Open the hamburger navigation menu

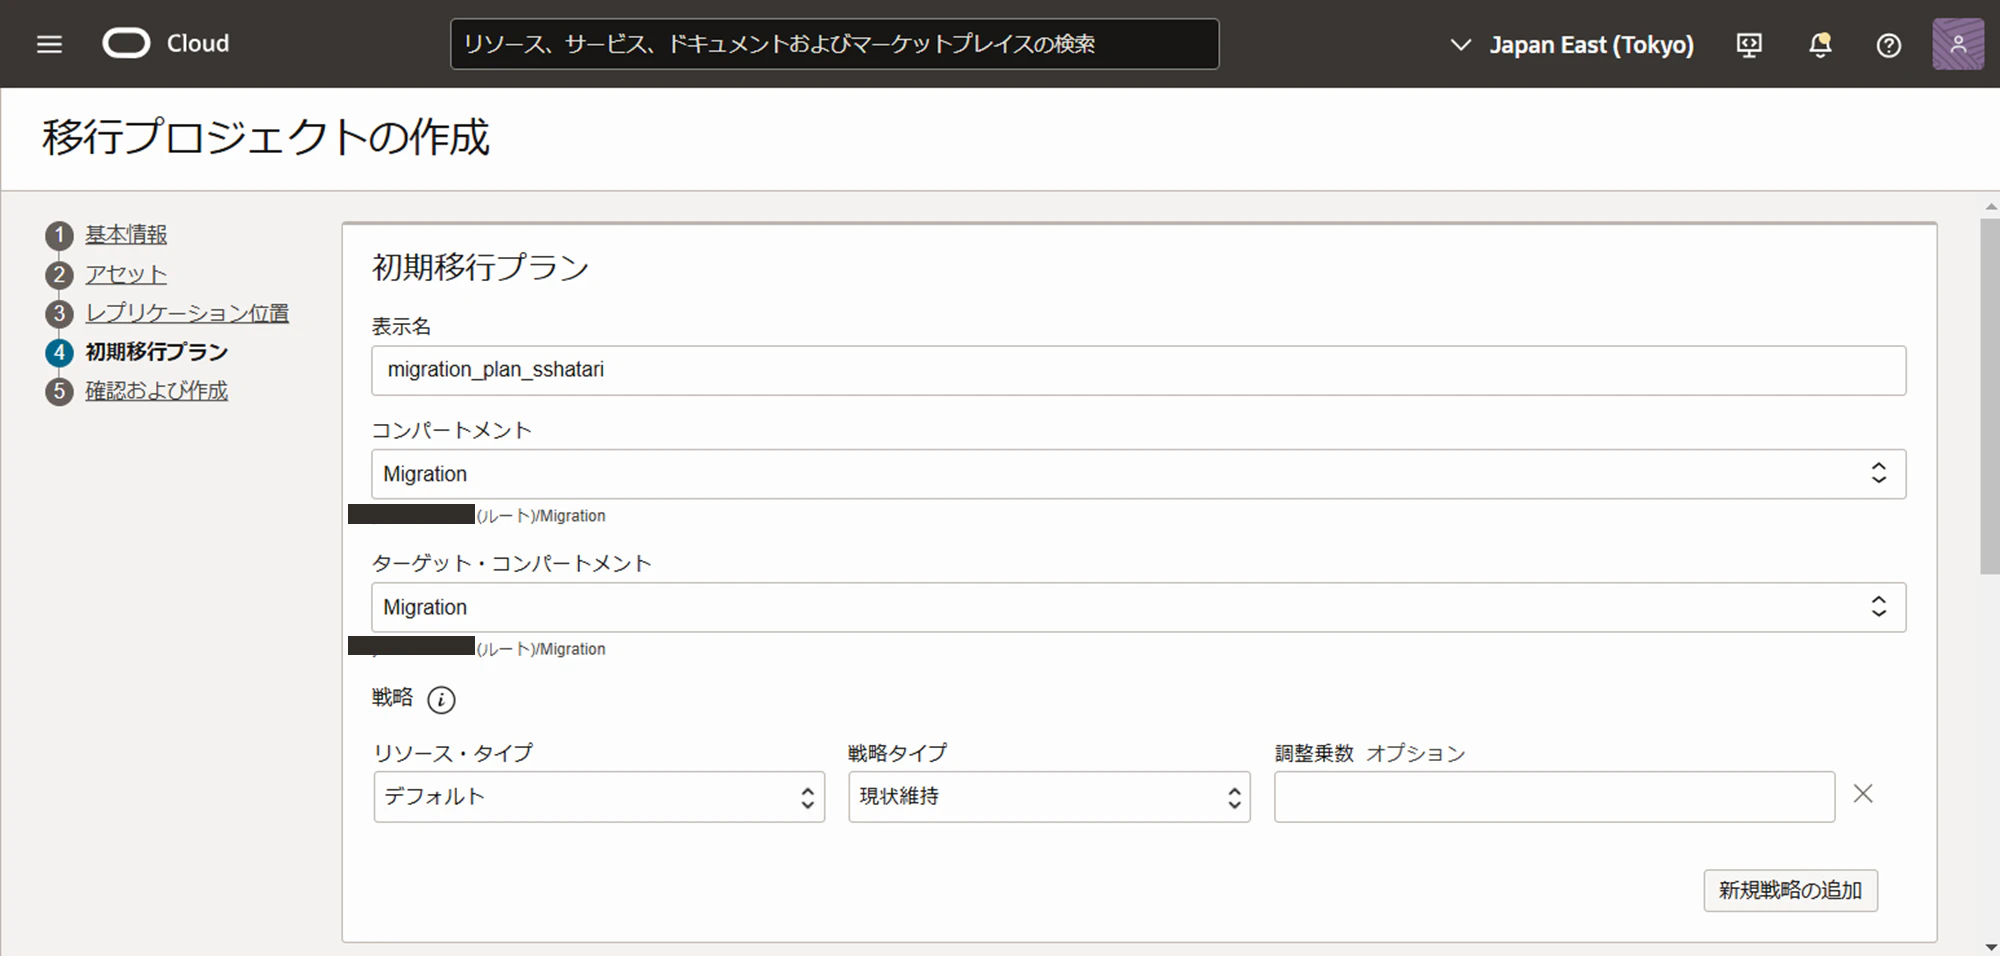(49, 44)
